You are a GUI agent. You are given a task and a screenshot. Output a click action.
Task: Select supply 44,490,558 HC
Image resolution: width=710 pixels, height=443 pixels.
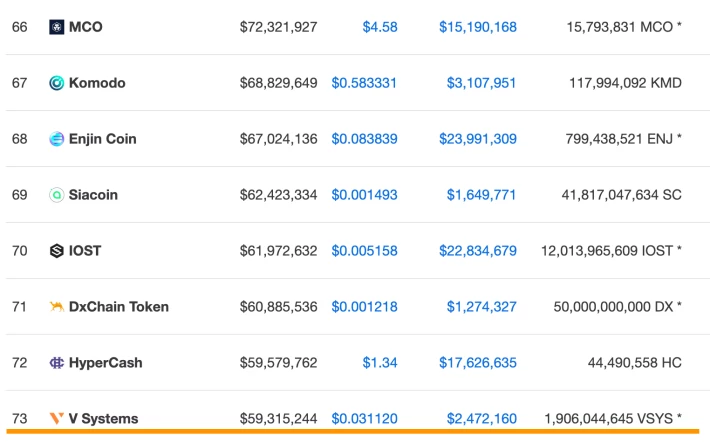[x=635, y=363]
